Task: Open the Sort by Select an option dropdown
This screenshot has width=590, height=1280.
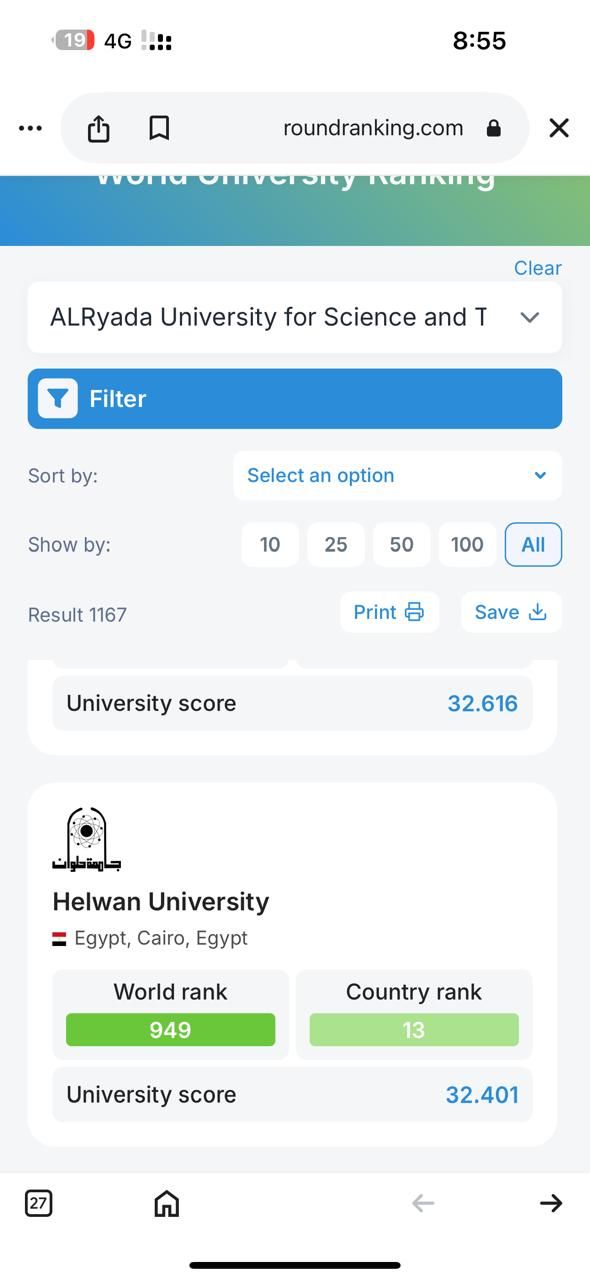Action: [397, 476]
